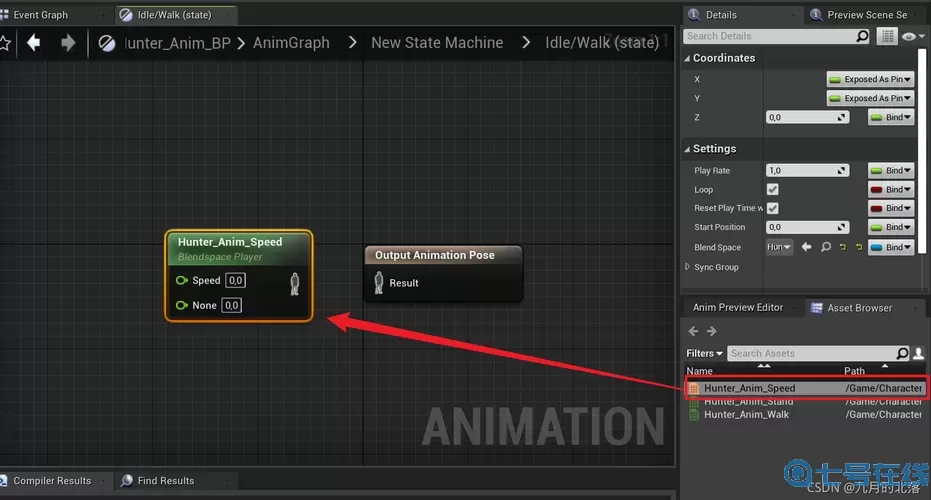Viewport: 931px width, 500px height.
Task: Click the Result pose pin icon
Action: [379, 283]
